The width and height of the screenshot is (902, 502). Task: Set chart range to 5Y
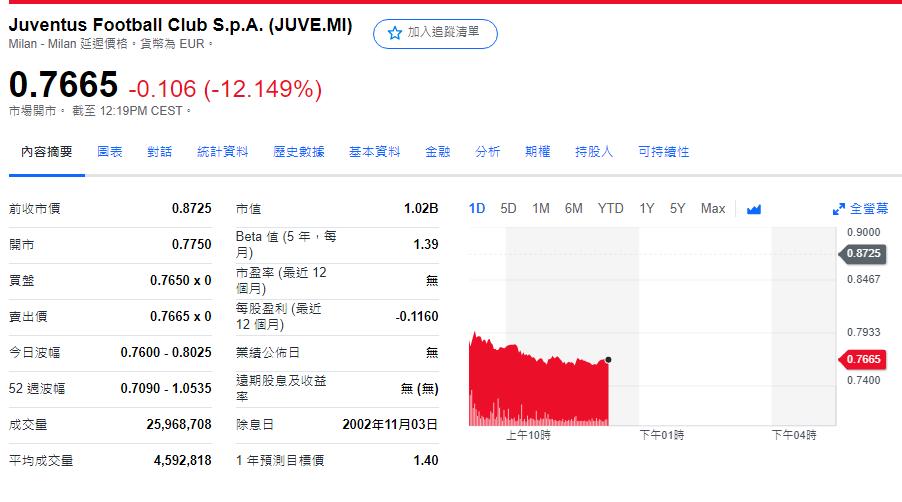tap(678, 208)
